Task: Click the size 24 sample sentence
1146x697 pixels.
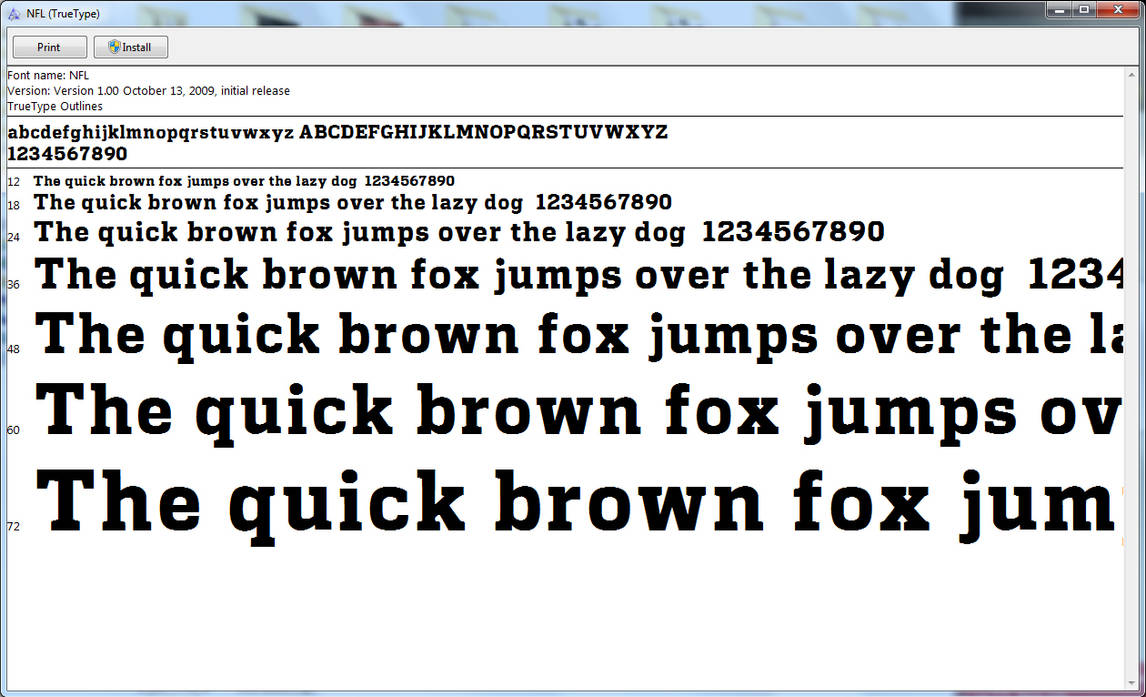Action: pos(459,232)
